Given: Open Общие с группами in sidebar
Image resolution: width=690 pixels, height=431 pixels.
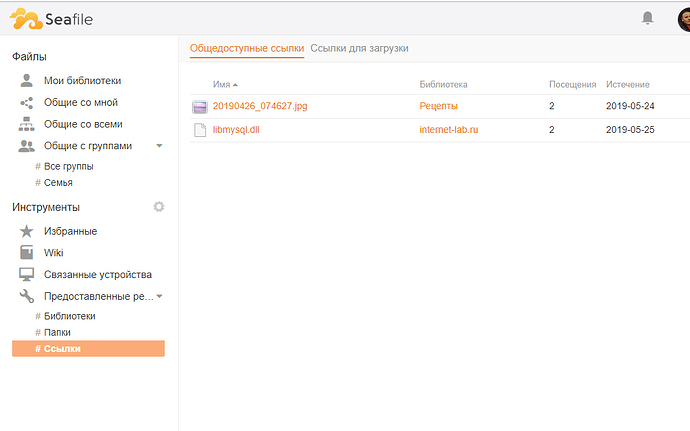Looking at the screenshot, I should click(88, 146).
